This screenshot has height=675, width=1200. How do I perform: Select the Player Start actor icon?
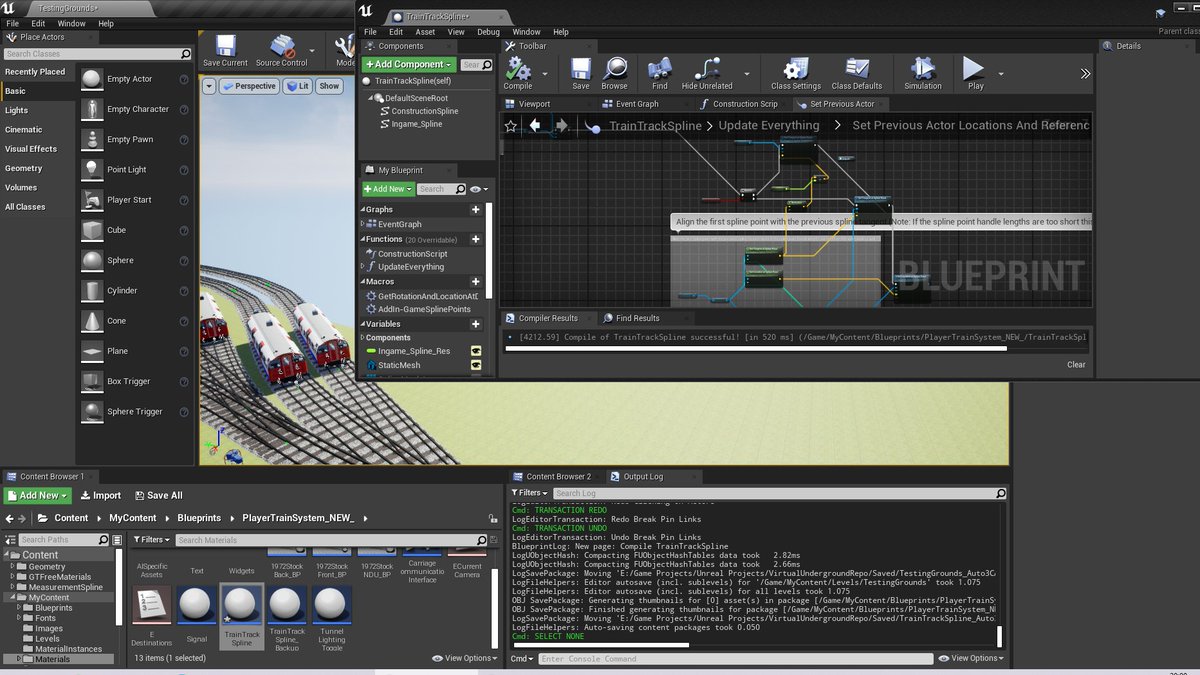(92, 200)
